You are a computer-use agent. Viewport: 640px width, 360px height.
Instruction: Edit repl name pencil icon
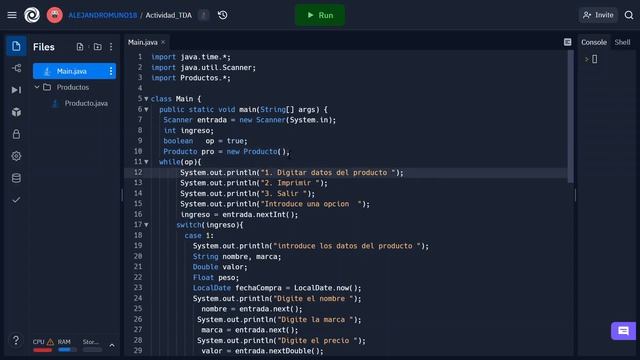(203, 15)
